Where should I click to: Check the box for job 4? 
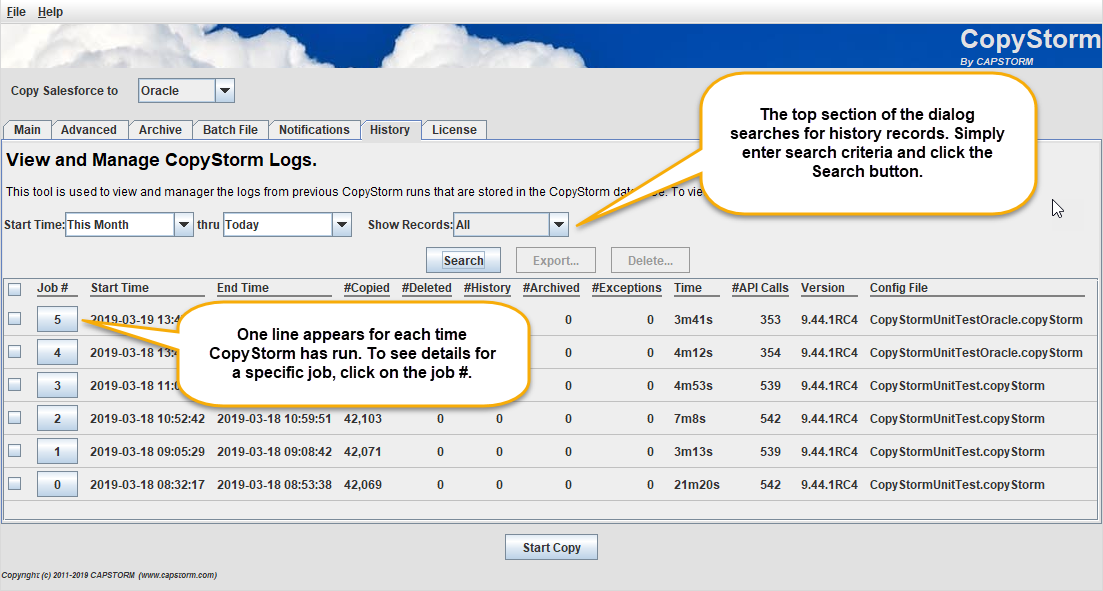point(15,352)
